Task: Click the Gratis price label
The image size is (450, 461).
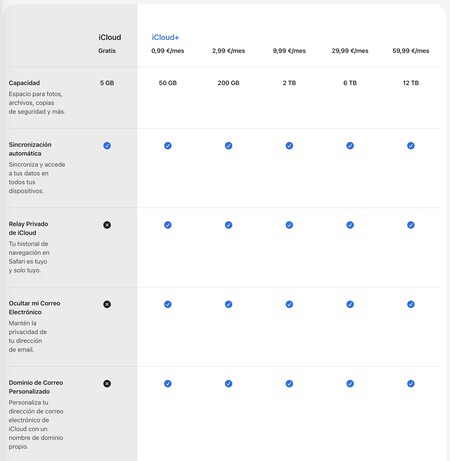Action: pyautogui.click(x=107, y=51)
